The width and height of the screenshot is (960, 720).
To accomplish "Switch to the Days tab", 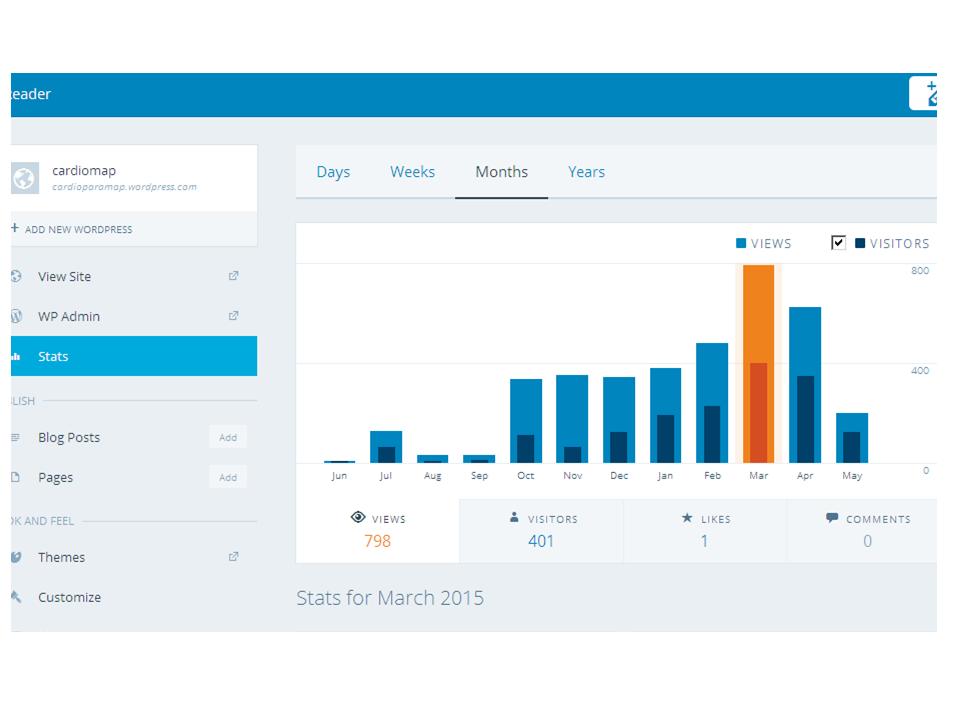I will [333, 172].
